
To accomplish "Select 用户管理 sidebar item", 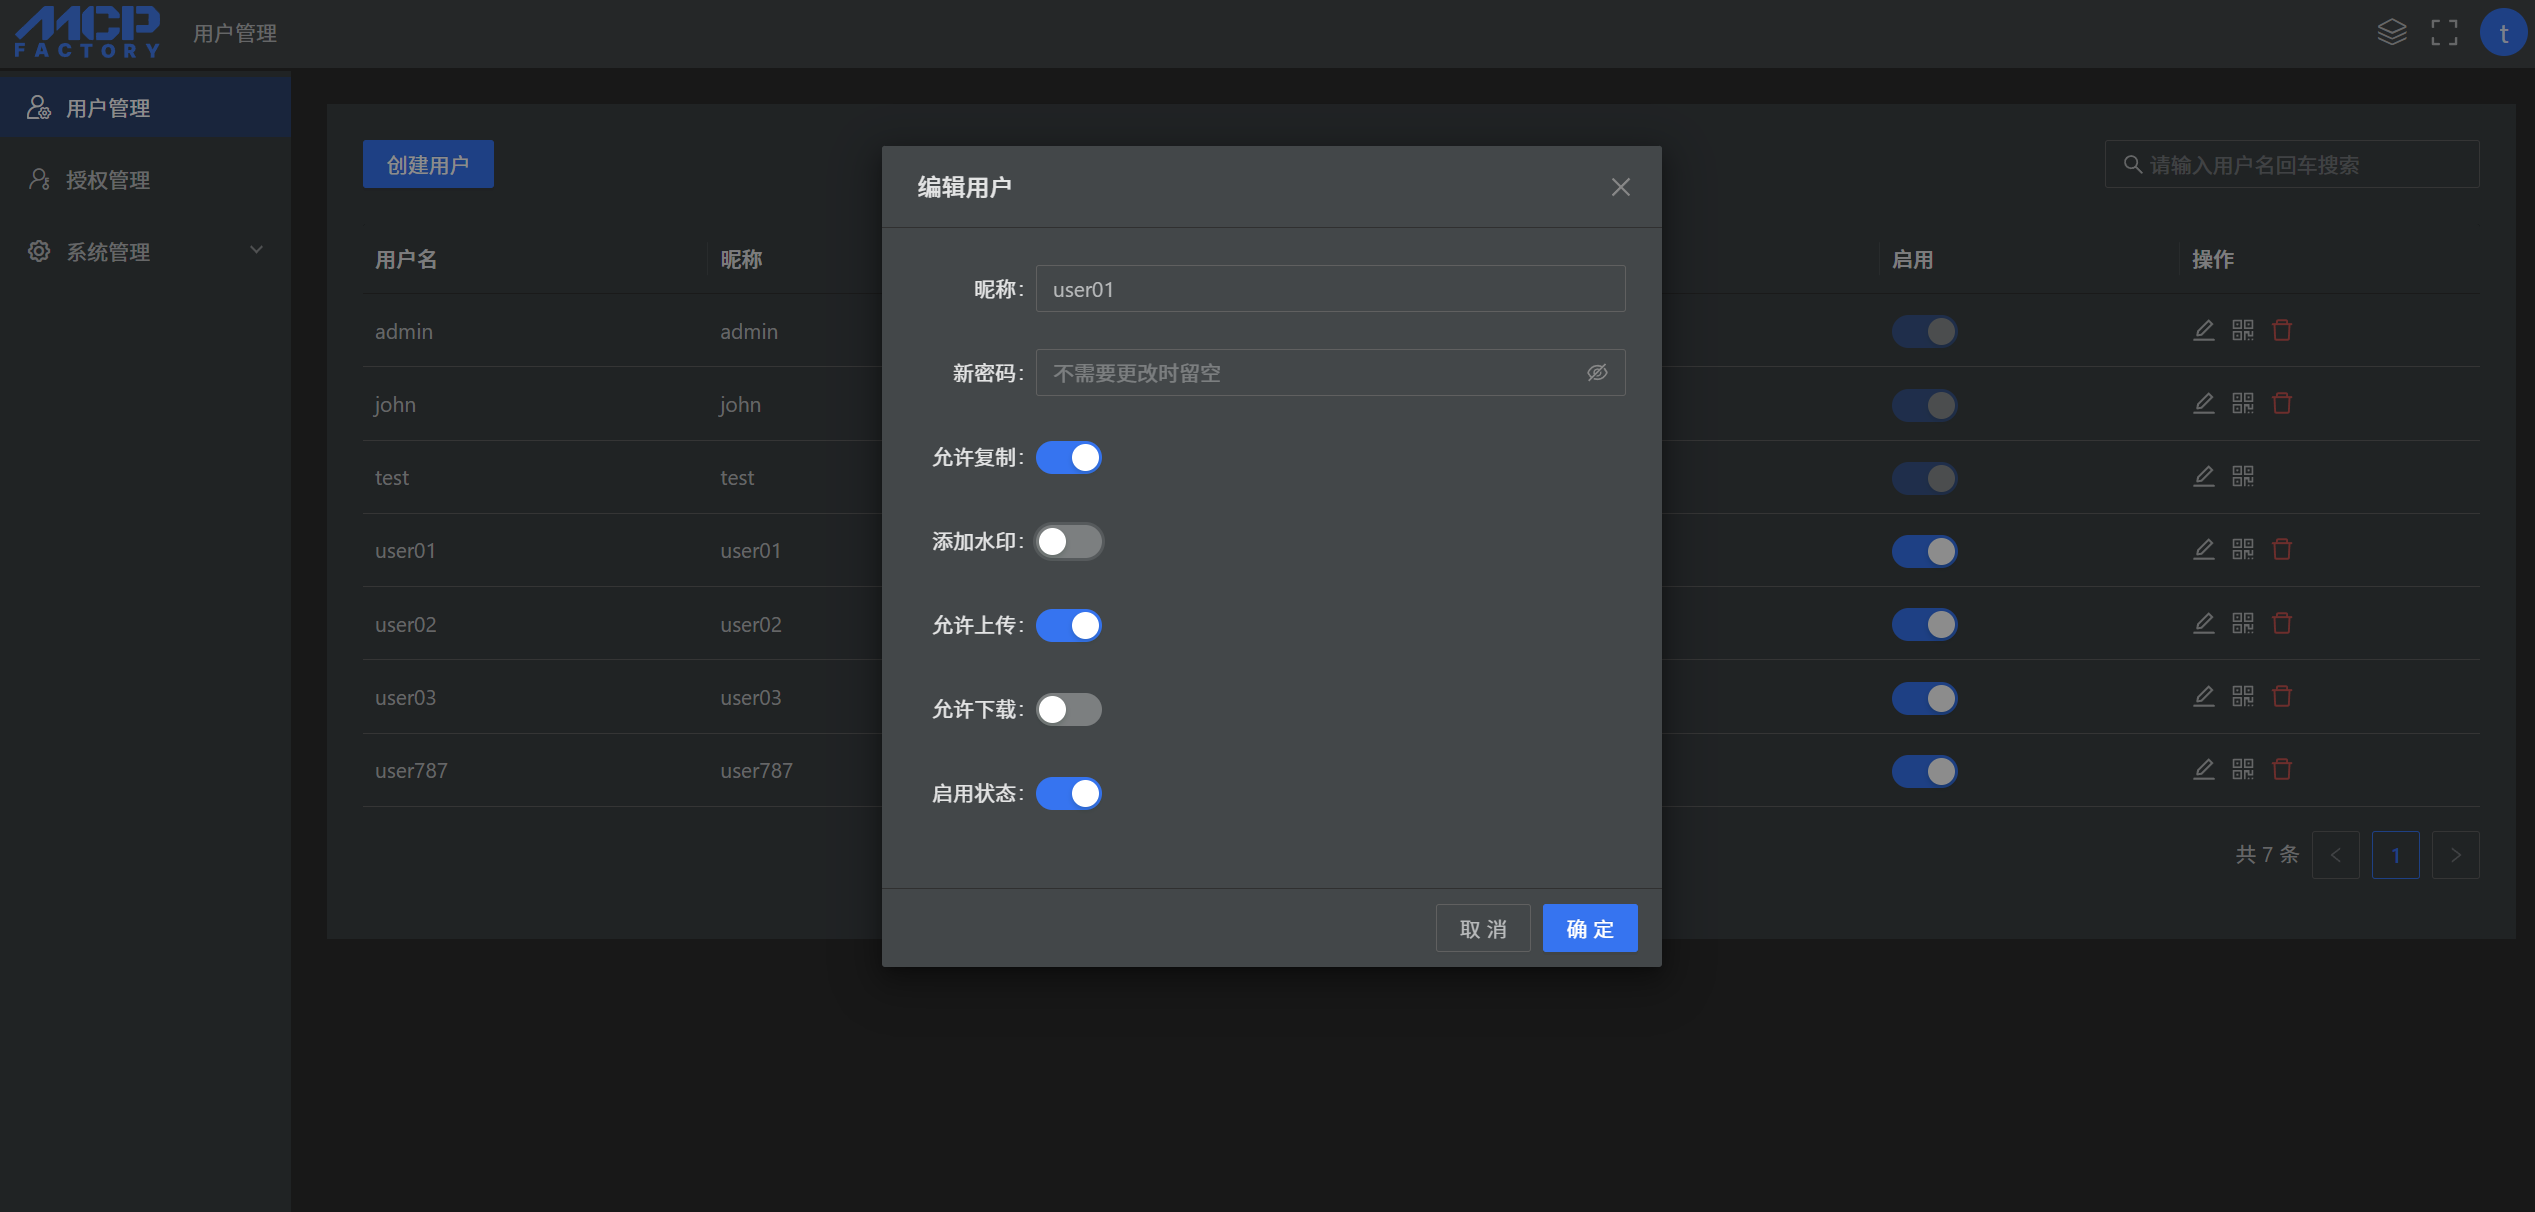I will pyautogui.click(x=108, y=108).
